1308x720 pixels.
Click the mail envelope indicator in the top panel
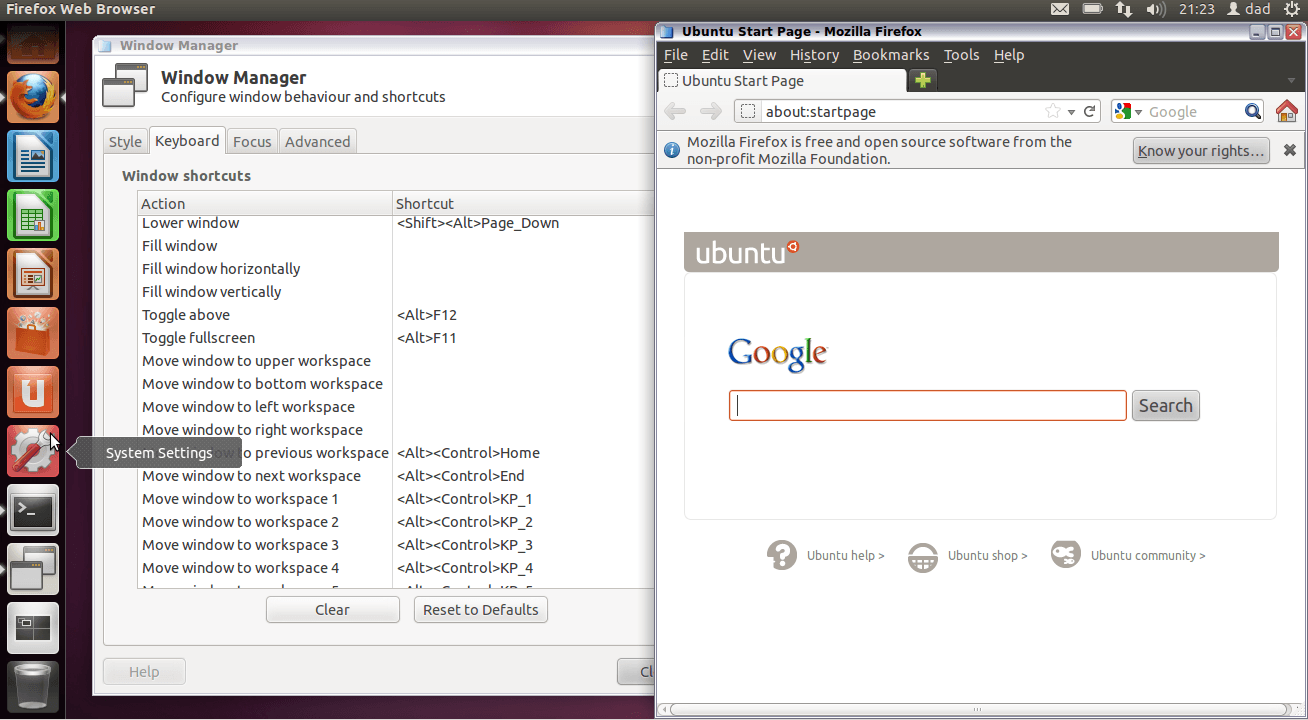[x=1061, y=9]
